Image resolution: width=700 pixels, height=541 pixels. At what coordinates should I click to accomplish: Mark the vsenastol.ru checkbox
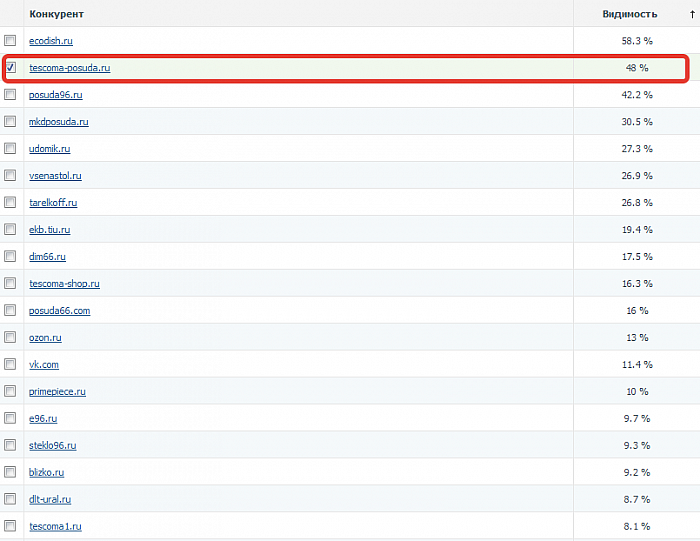(10, 175)
